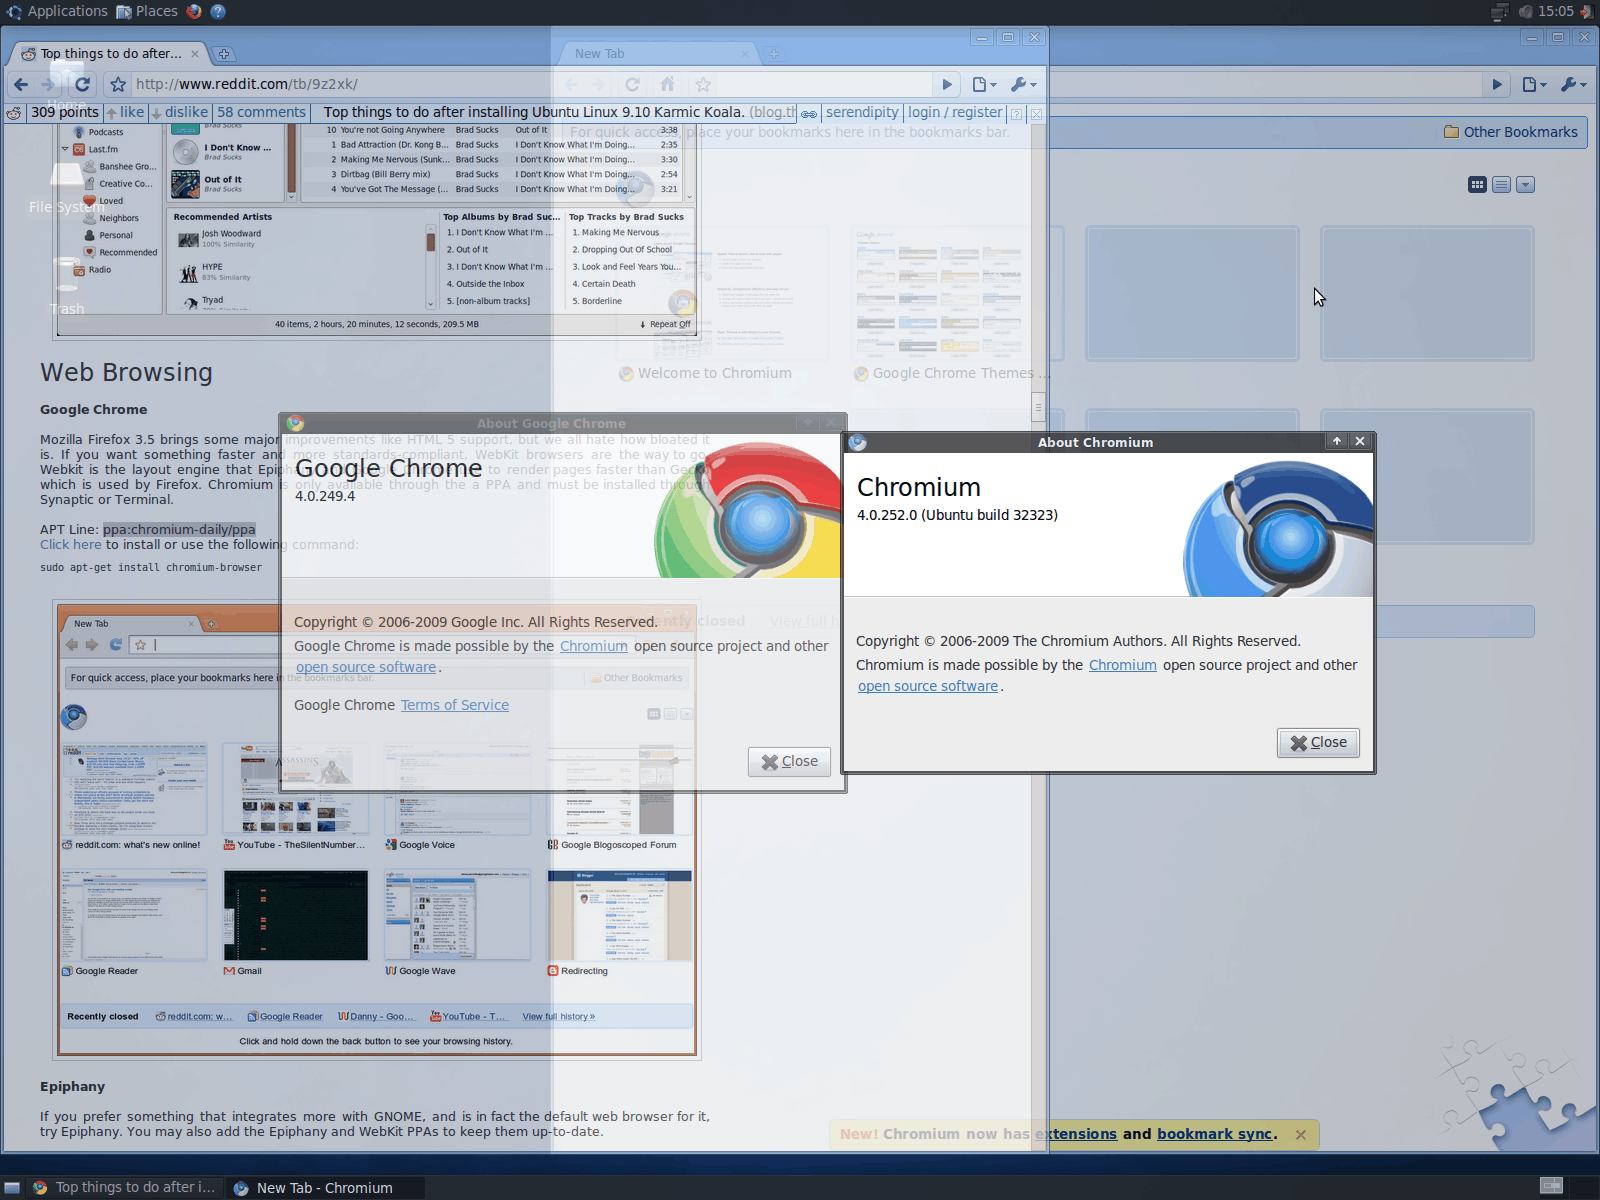1600x1200 pixels.
Task: Bookmark reddit page with Chrome star icon
Action: 118,84
